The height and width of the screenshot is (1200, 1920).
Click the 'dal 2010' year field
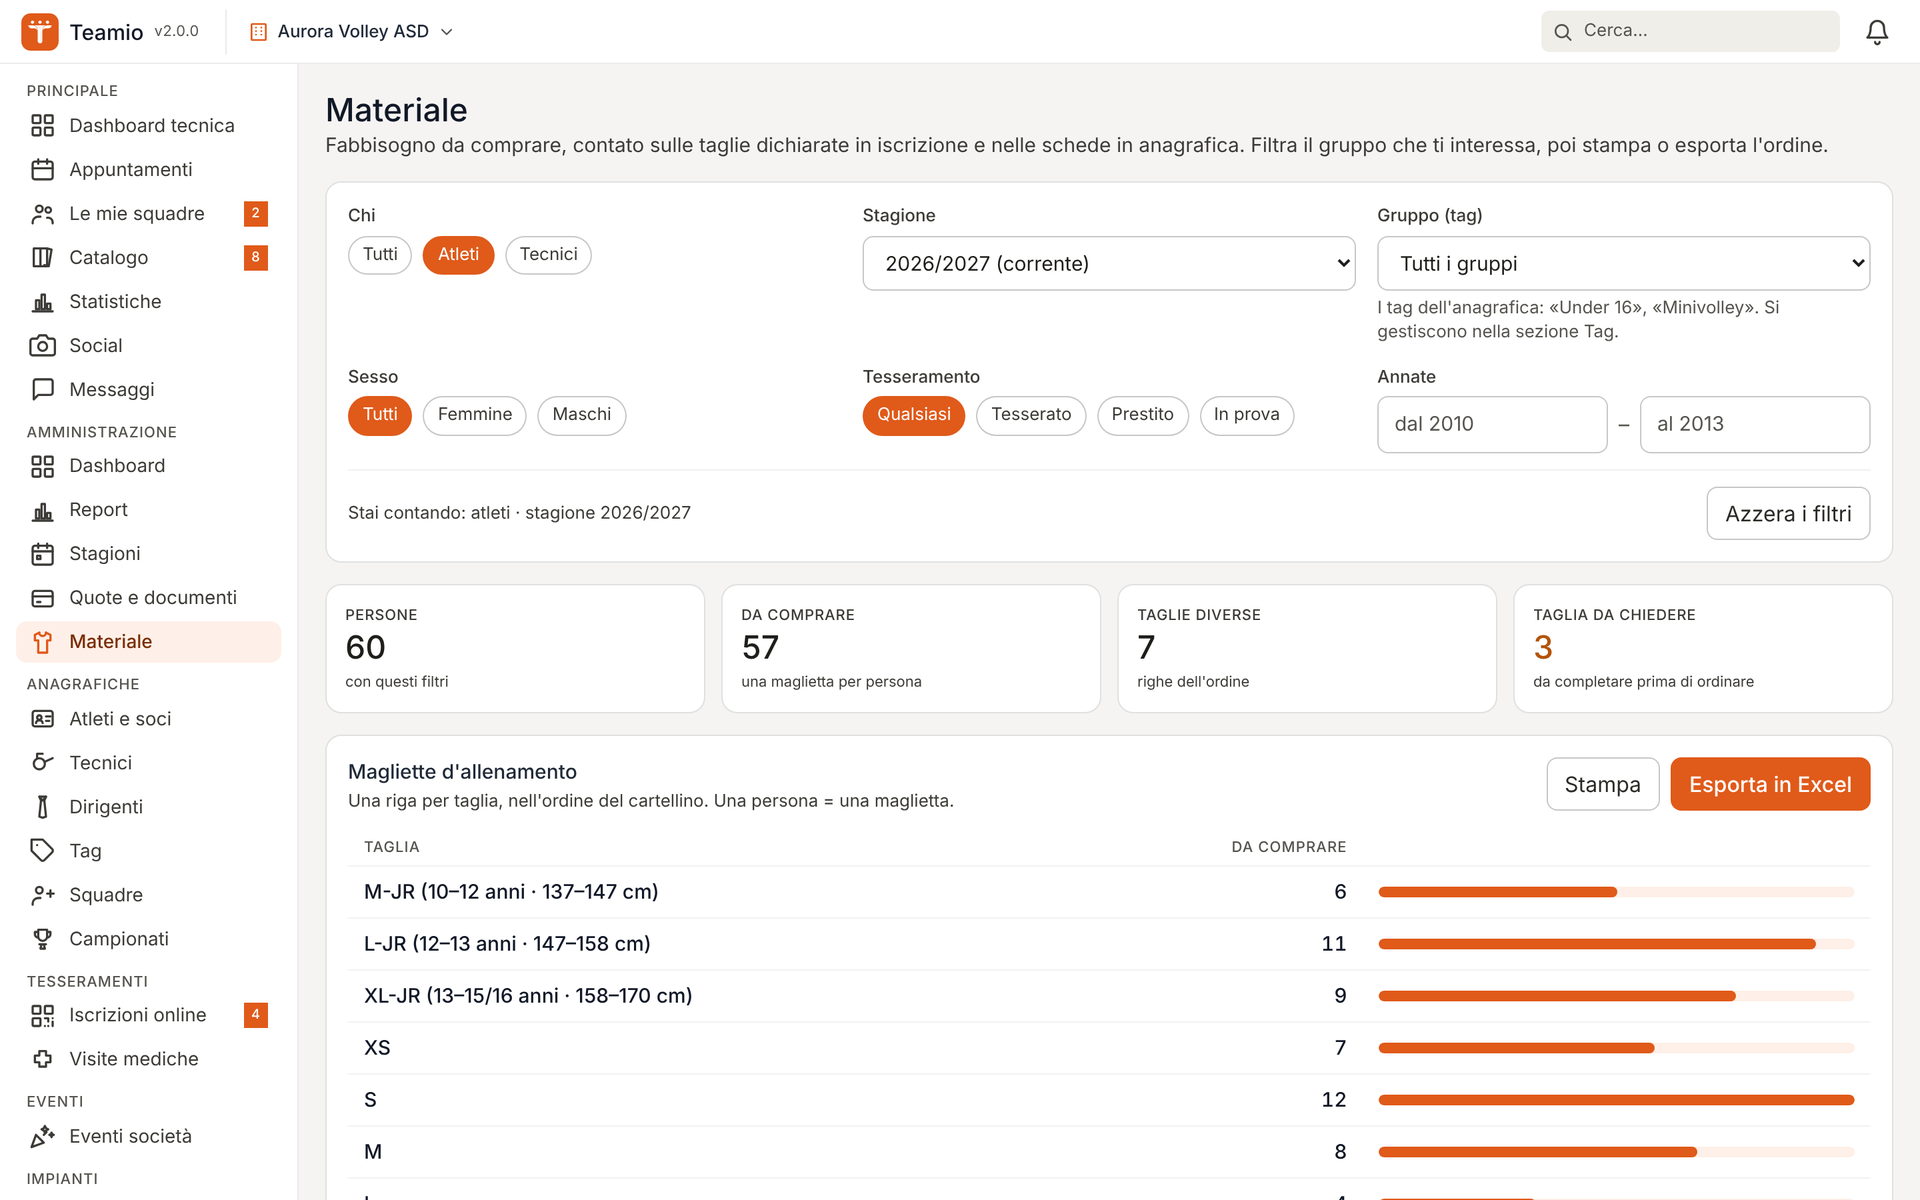[x=1492, y=424]
